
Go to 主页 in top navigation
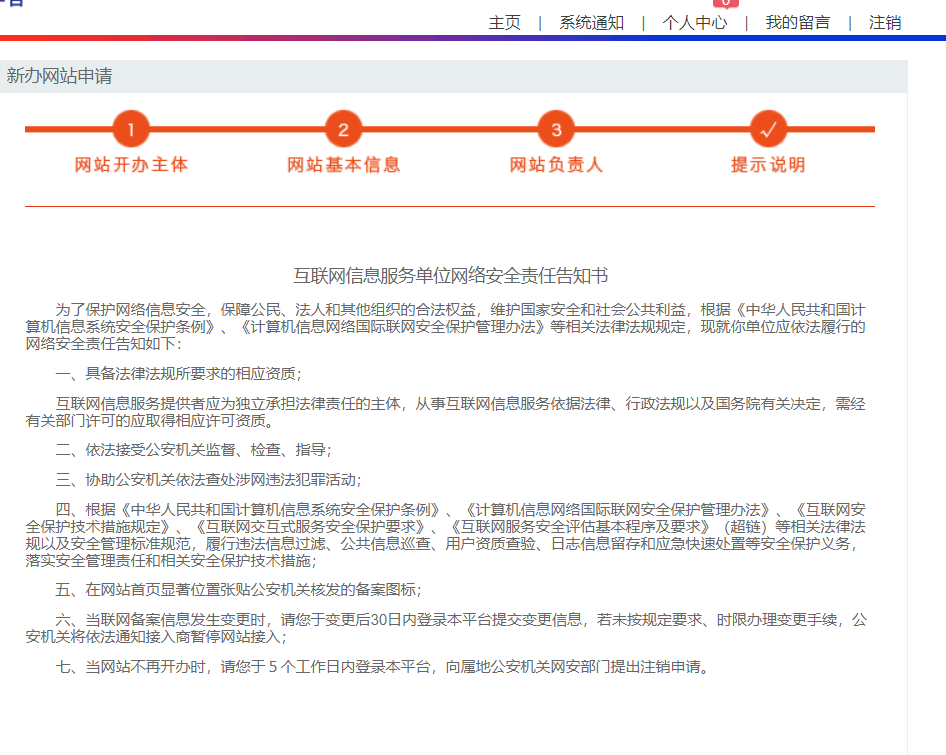[504, 22]
